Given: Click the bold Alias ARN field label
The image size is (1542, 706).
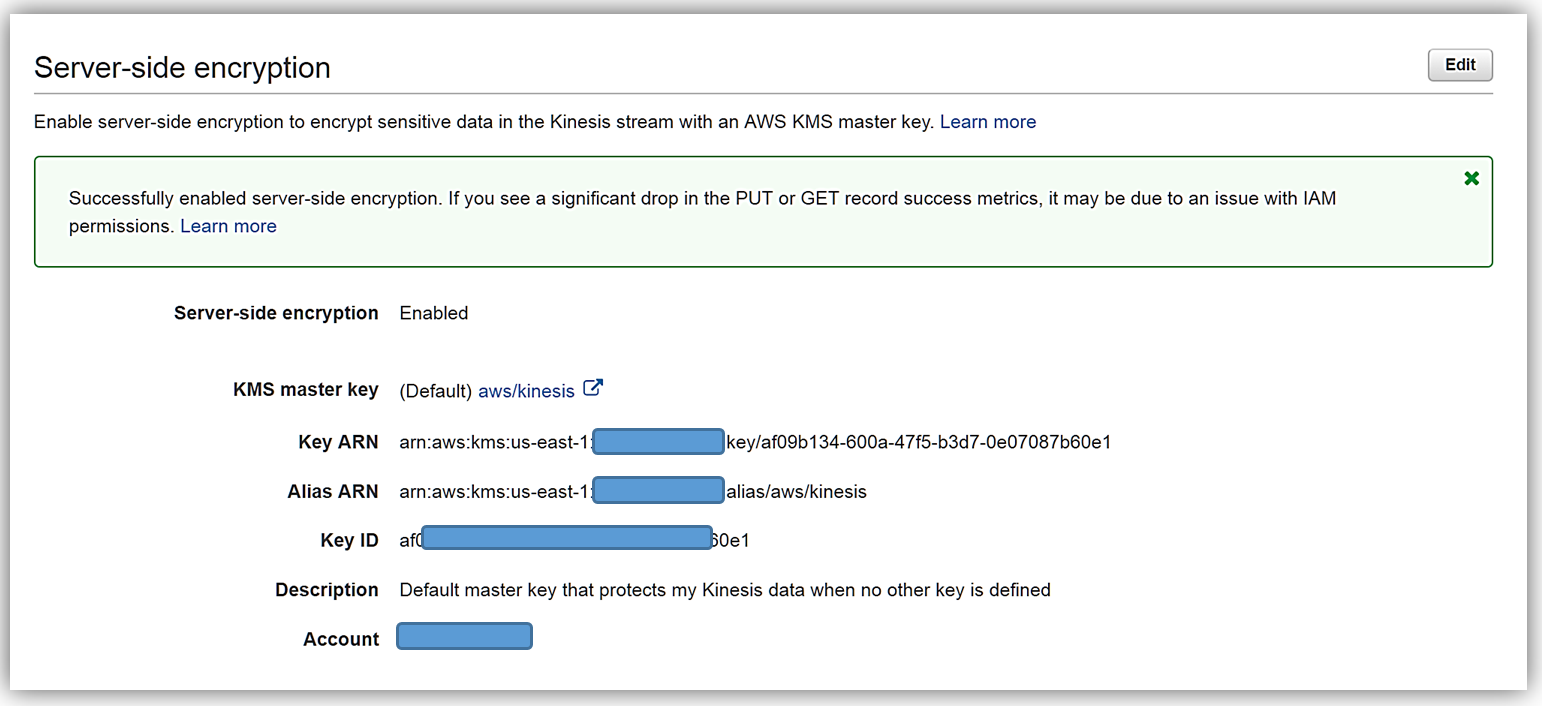Looking at the screenshot, I should click(x=332, y=491).
